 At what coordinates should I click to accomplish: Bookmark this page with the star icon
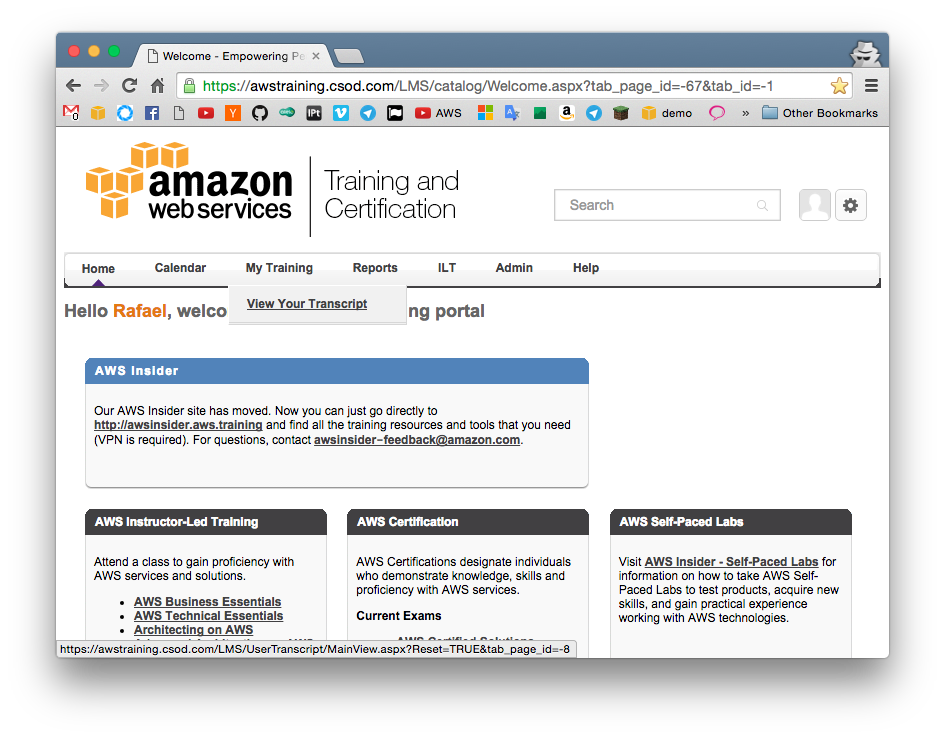click(x=839, y=86)
